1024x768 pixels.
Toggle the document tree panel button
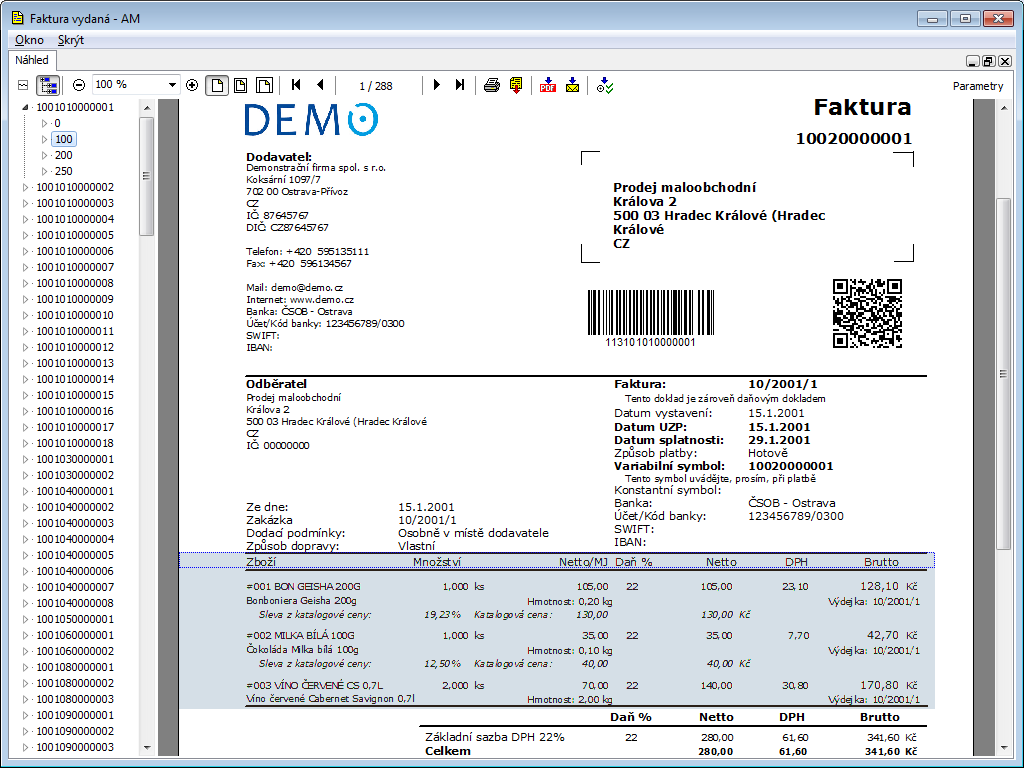pyautogui.click(x=48, y=86)
